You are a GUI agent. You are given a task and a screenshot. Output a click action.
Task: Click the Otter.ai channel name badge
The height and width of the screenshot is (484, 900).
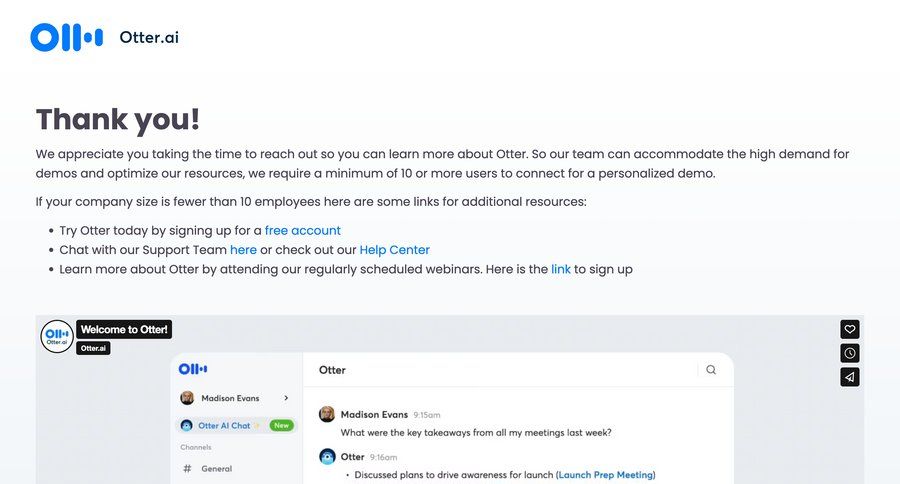pos(93,348)
